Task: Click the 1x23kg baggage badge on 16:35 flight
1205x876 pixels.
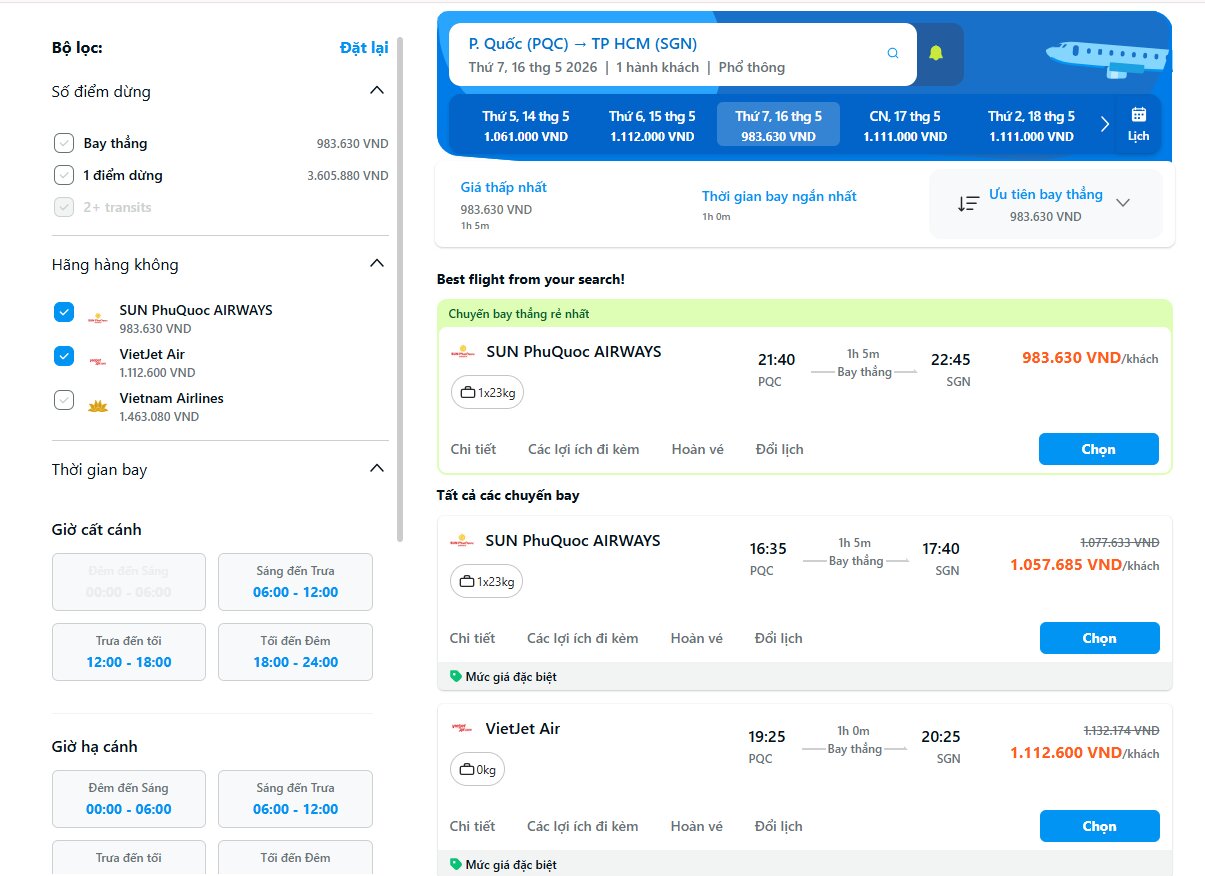Action: (x=486, y=581)
